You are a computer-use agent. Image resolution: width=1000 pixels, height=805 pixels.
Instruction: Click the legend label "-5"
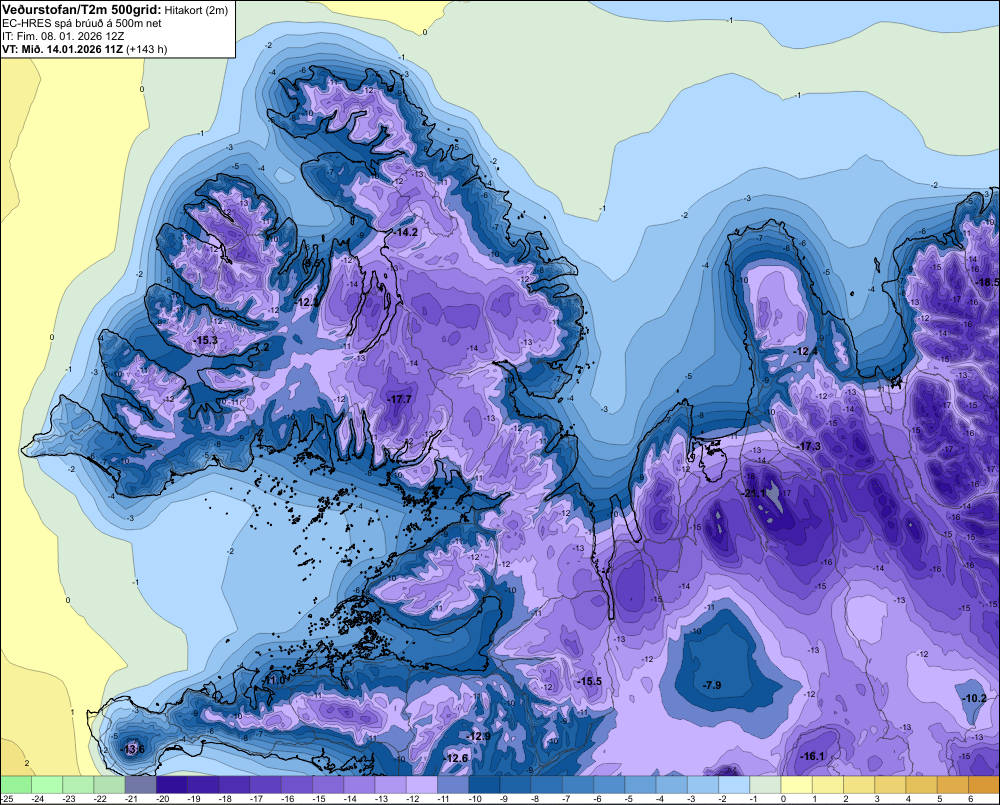pyautogui.click(x=629, y=799)
